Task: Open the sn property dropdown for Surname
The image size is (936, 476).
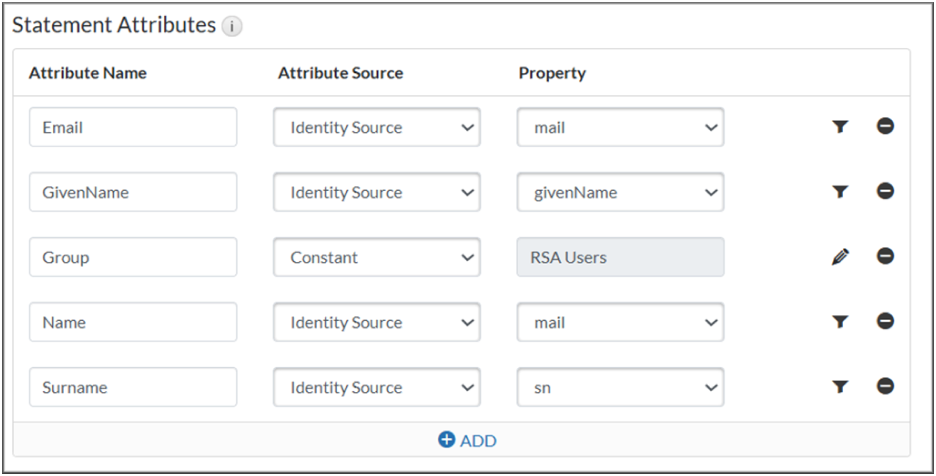Action: (620, 388)
